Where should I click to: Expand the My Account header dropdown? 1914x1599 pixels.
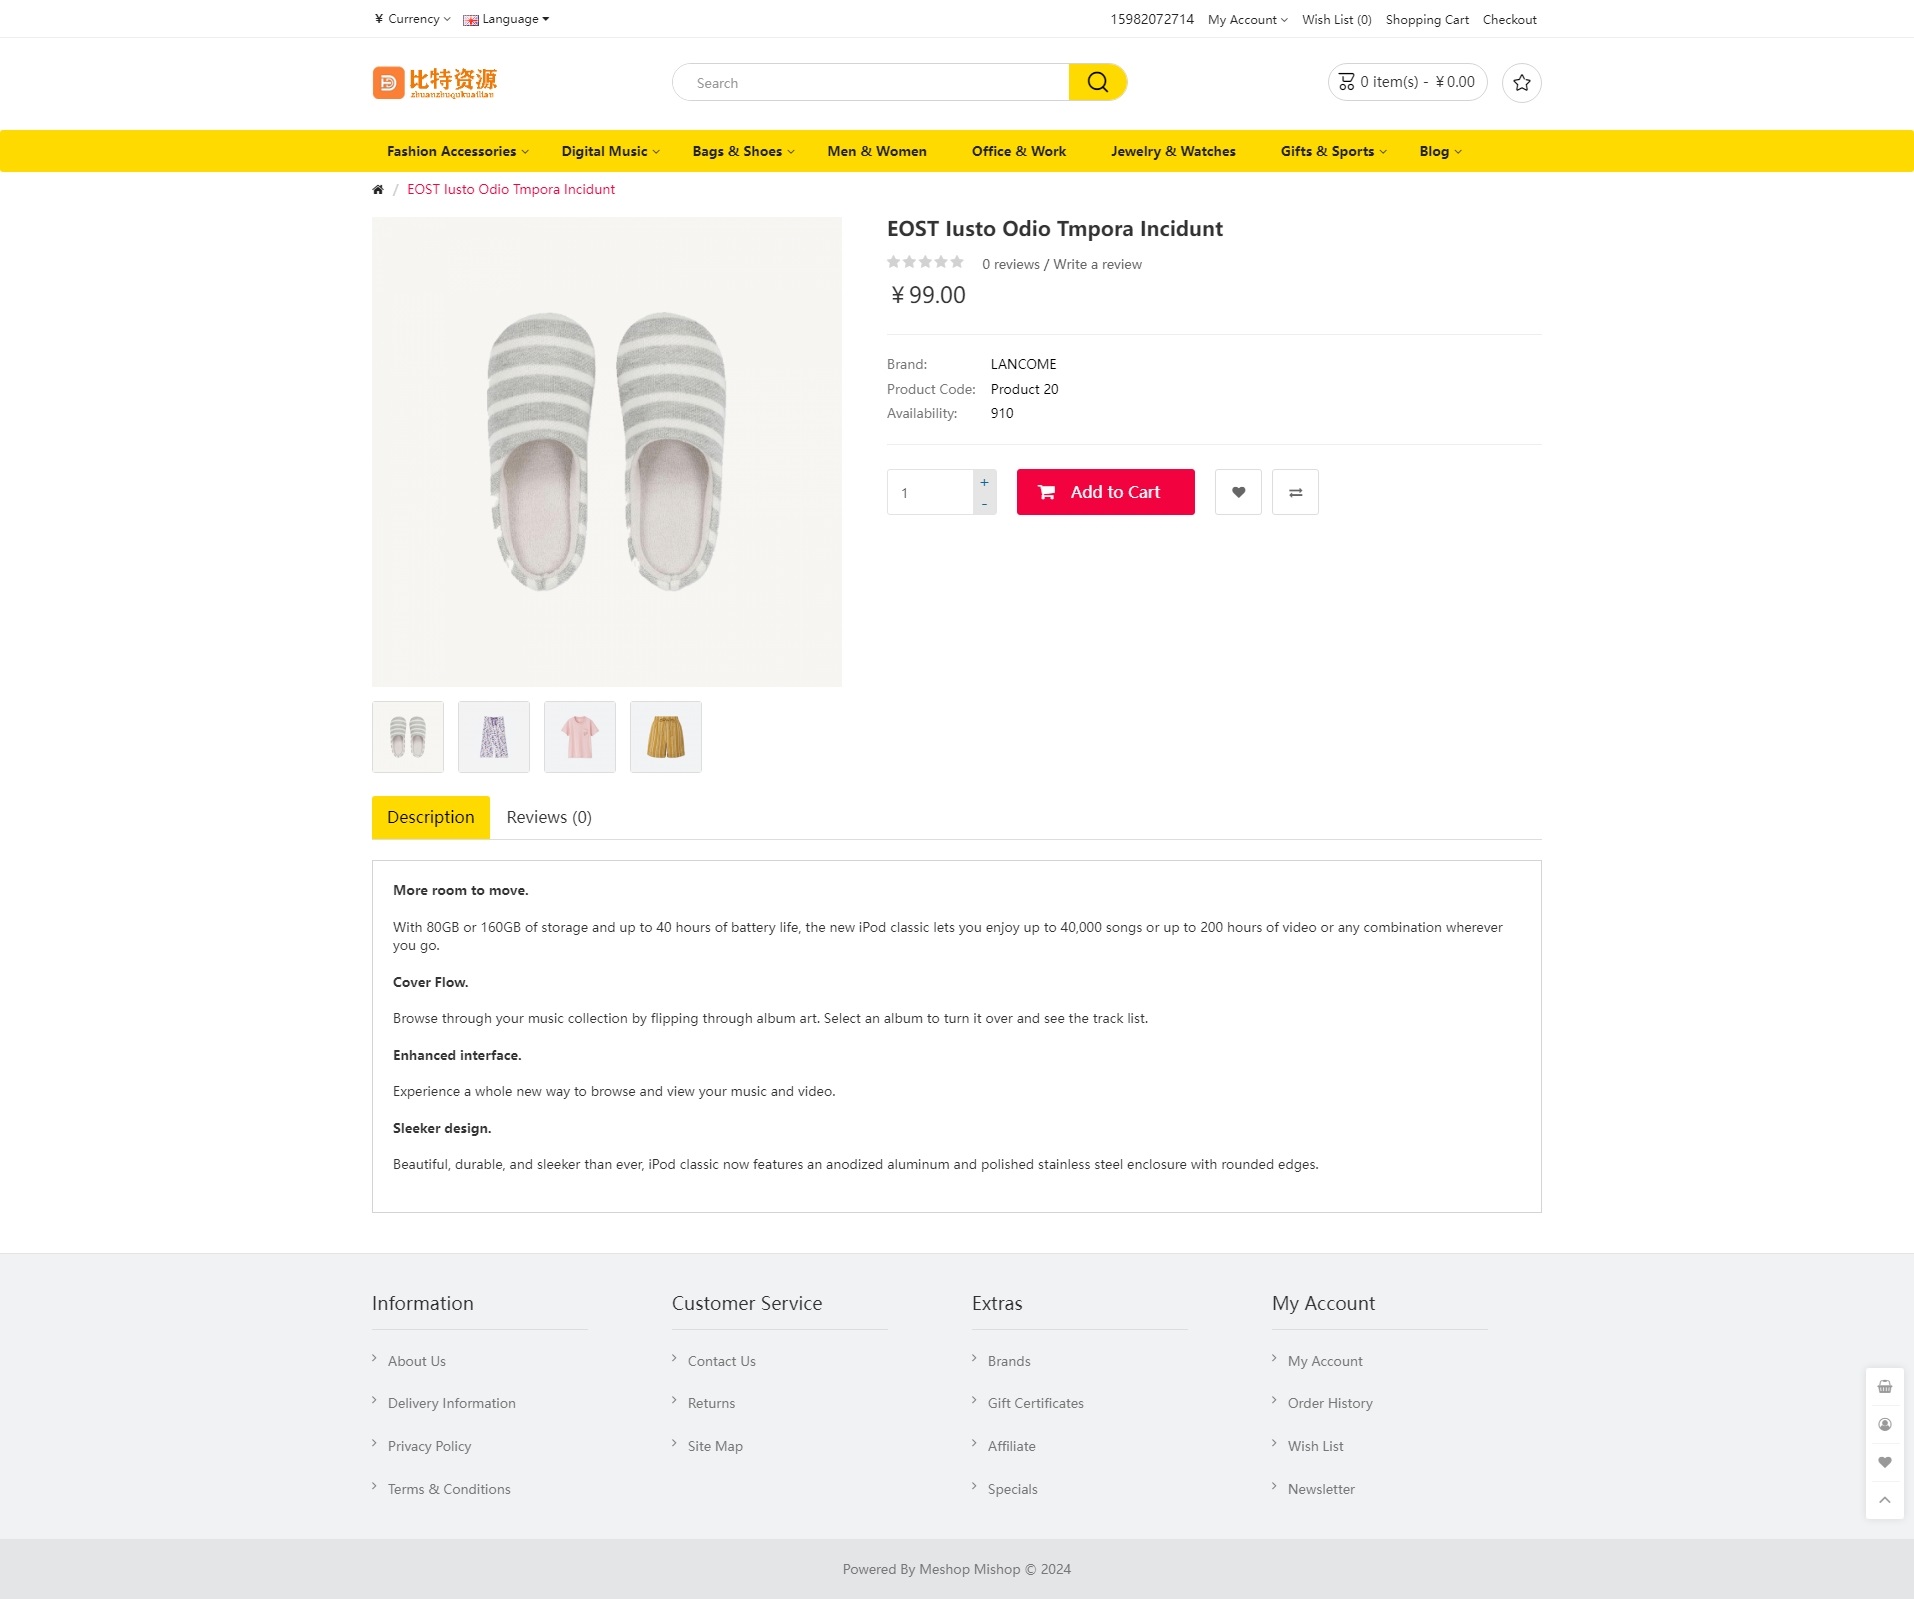click(1247, 20)
